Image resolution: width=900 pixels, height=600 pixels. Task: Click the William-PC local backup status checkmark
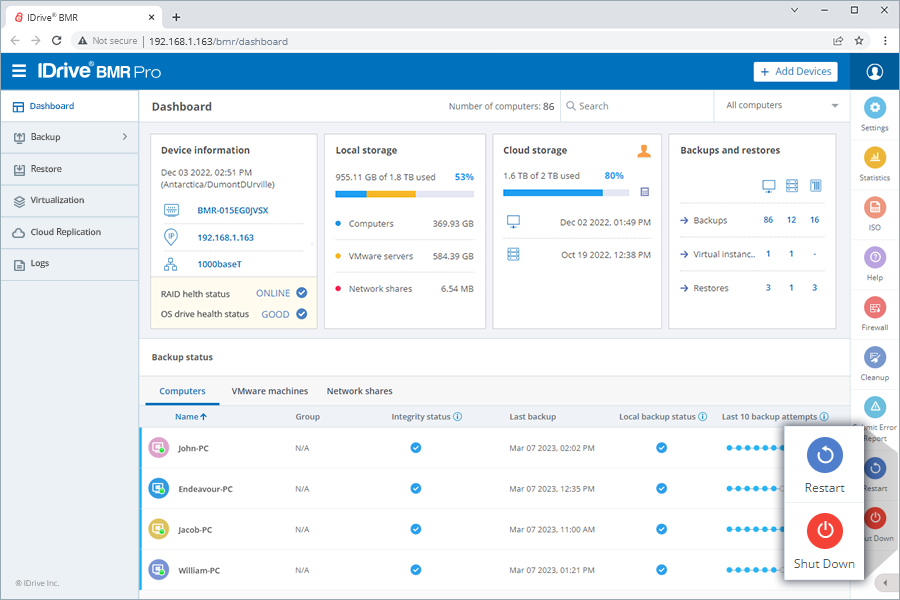click(662, 570)
